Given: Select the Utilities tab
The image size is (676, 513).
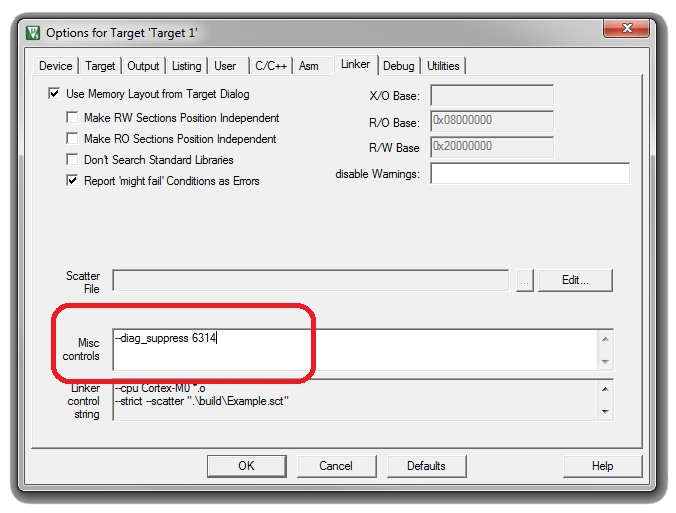Looking at the screenshot, I should [x=443, y=66].
